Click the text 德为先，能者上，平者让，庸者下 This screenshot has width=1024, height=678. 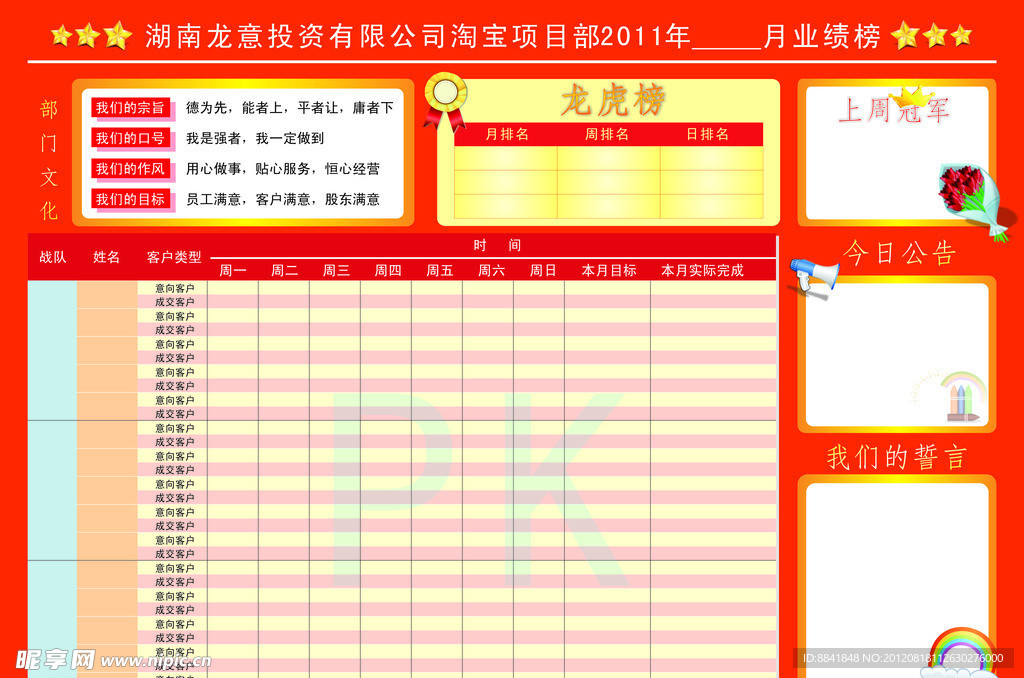(290, 108)
